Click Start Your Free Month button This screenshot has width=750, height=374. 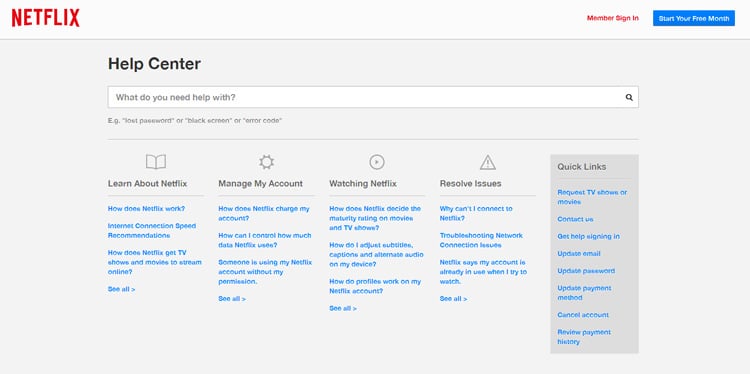[694, 18]
